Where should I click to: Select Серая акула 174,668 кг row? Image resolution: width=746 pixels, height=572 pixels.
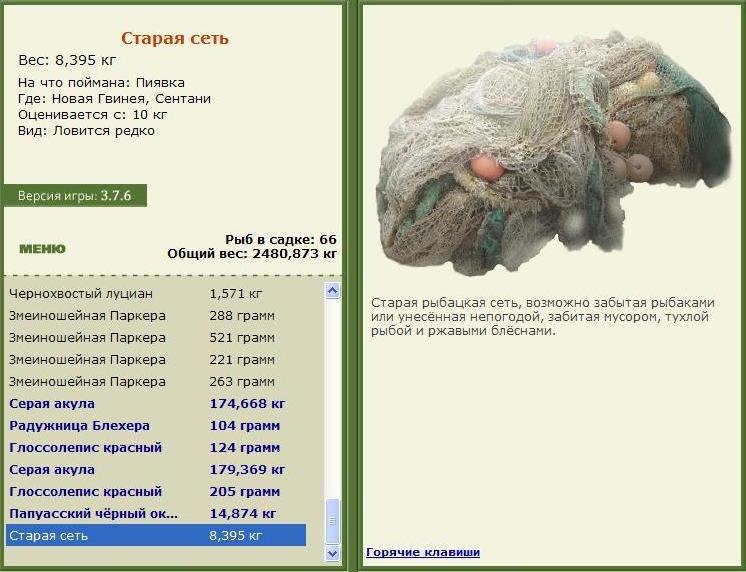(x=156, y=404)
